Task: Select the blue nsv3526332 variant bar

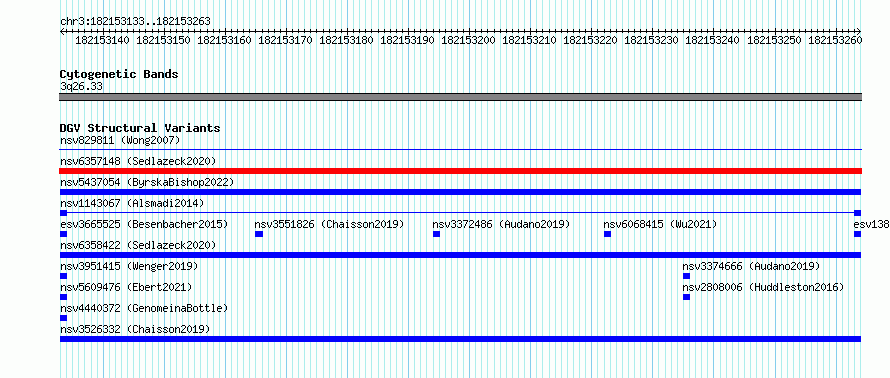Action: (460, 339)
